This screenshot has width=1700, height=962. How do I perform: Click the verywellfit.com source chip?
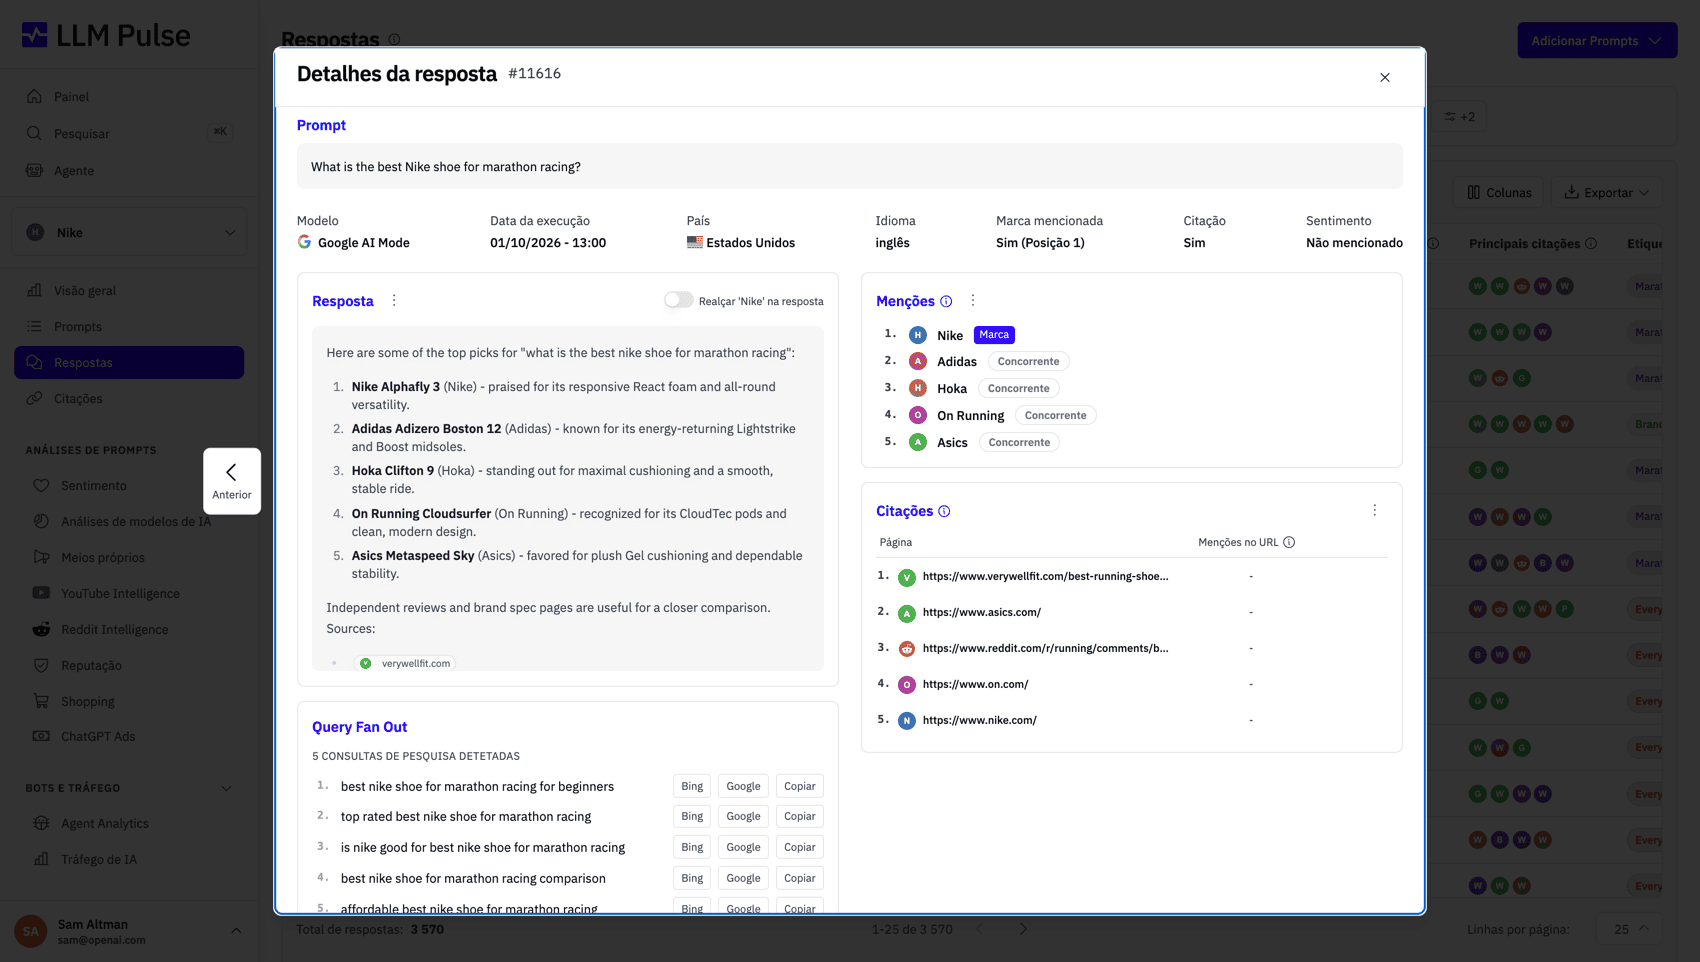[405, 663]
